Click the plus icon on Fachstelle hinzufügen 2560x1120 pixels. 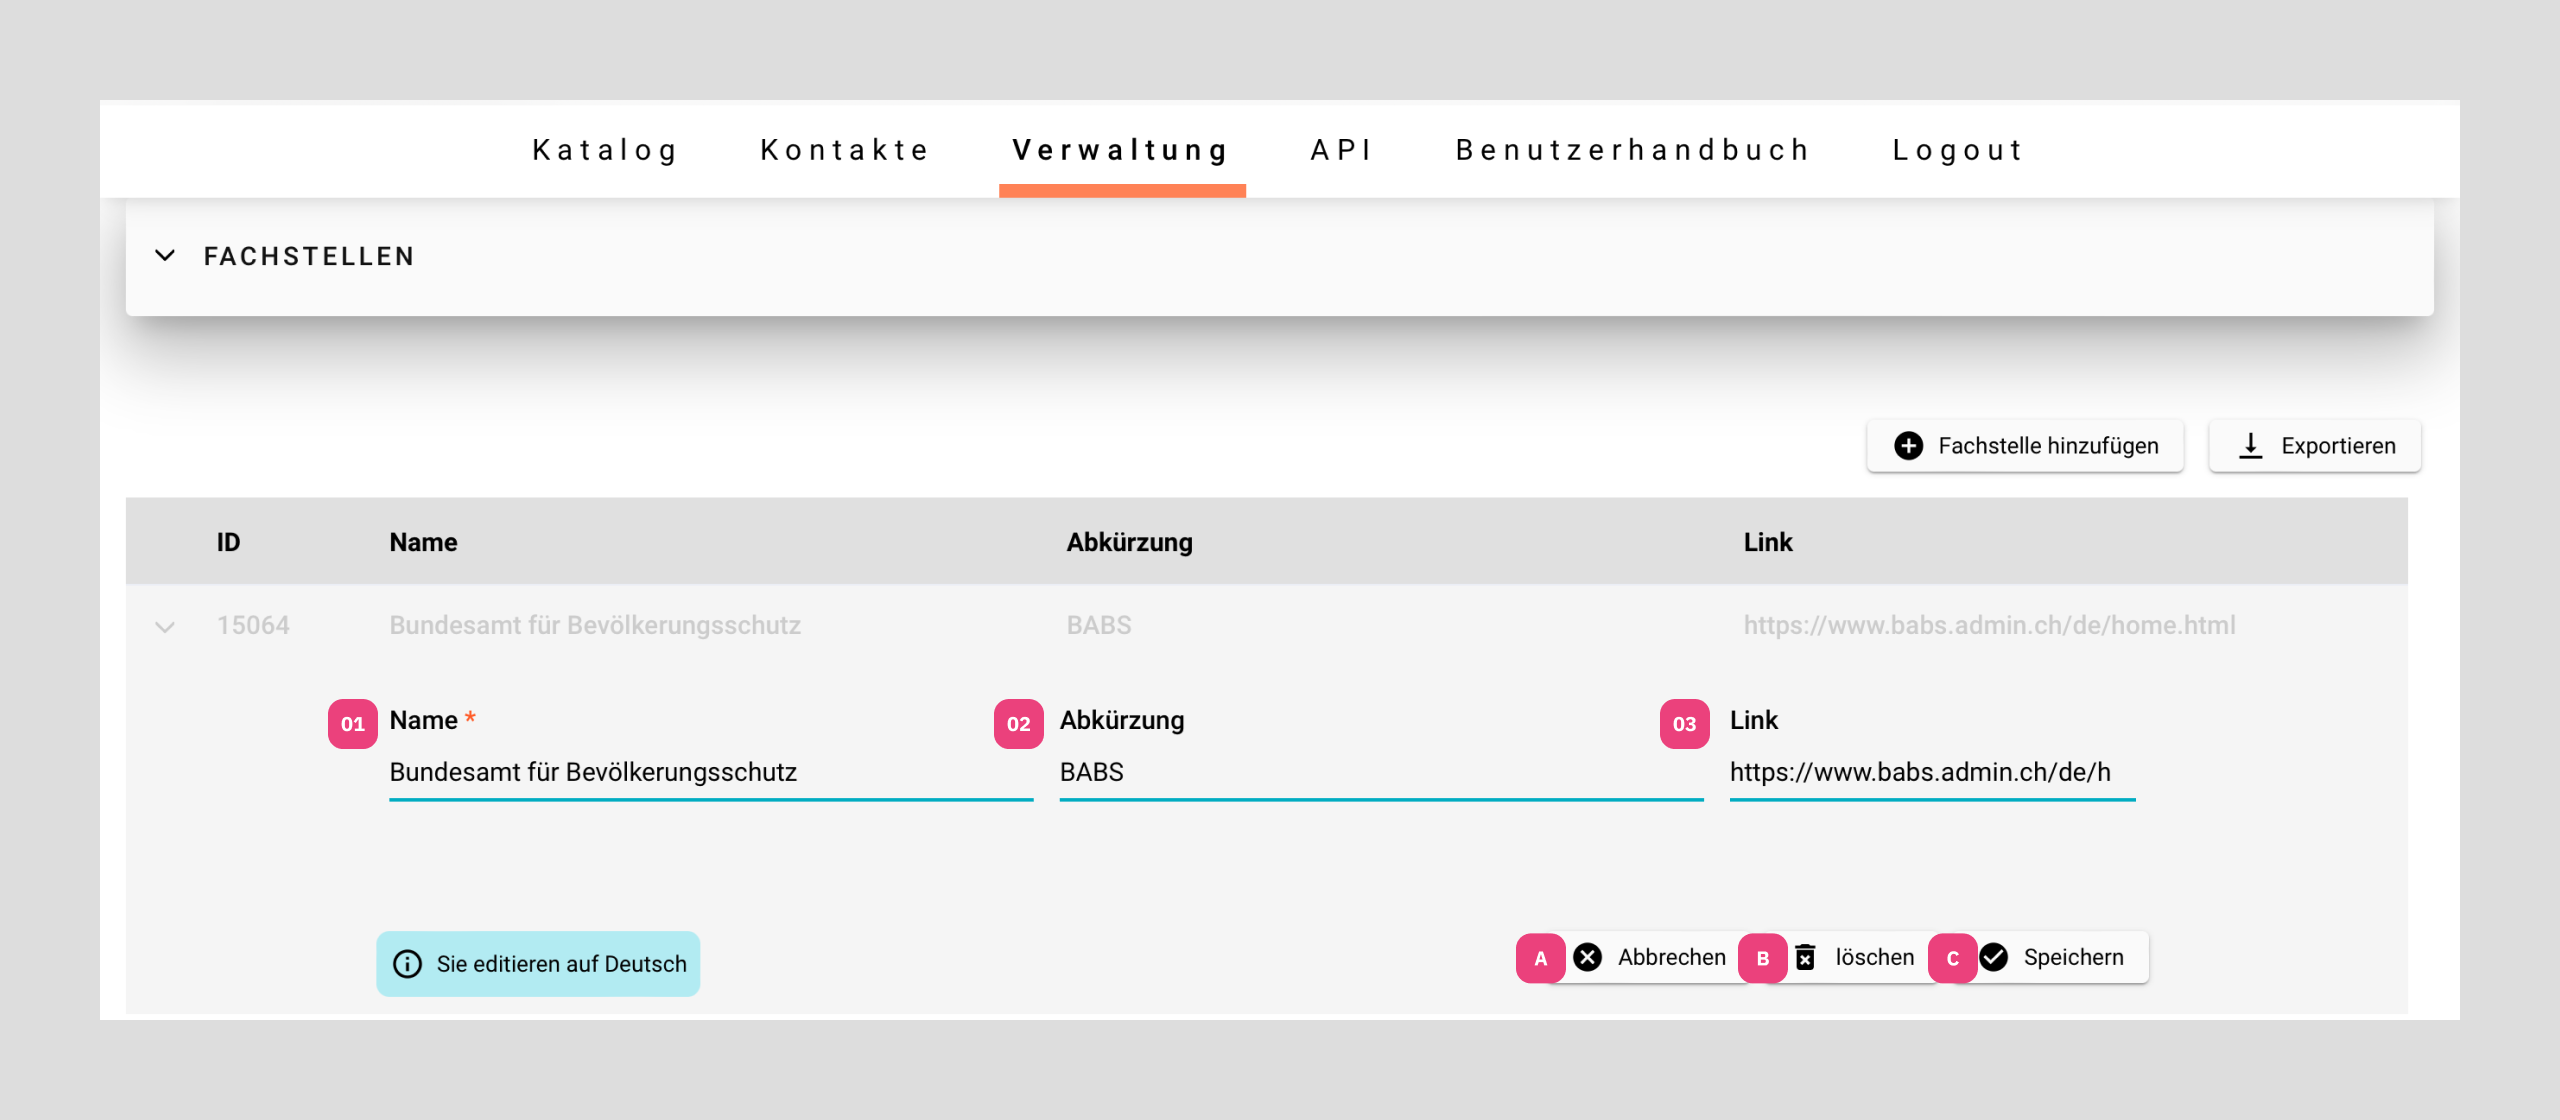pyautogui.click(x=1908, y=446)
